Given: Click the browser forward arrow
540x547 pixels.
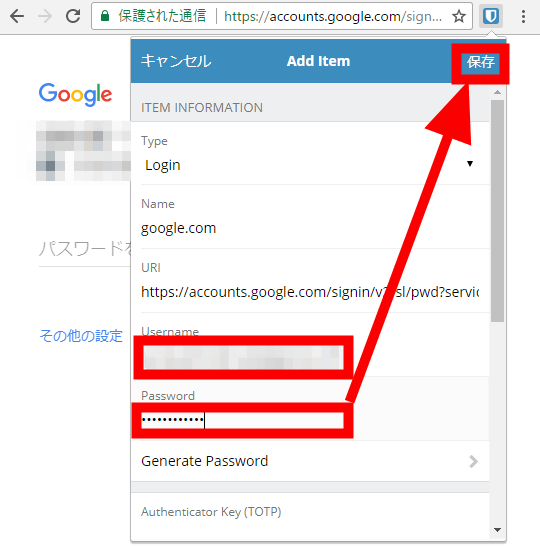Looking at the screenshot, I should click(x=45, y=16).
